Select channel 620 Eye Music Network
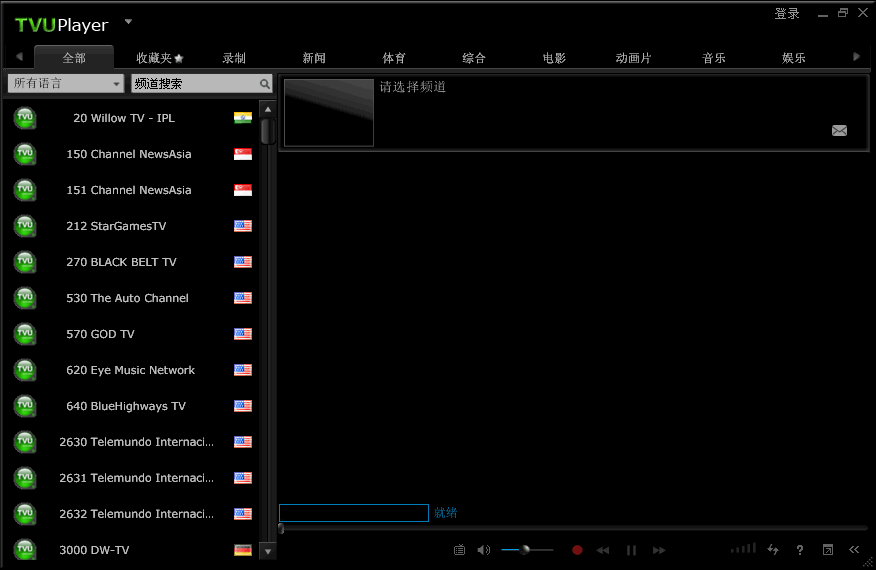Screen dimensions: 876x570 [133, 370]
